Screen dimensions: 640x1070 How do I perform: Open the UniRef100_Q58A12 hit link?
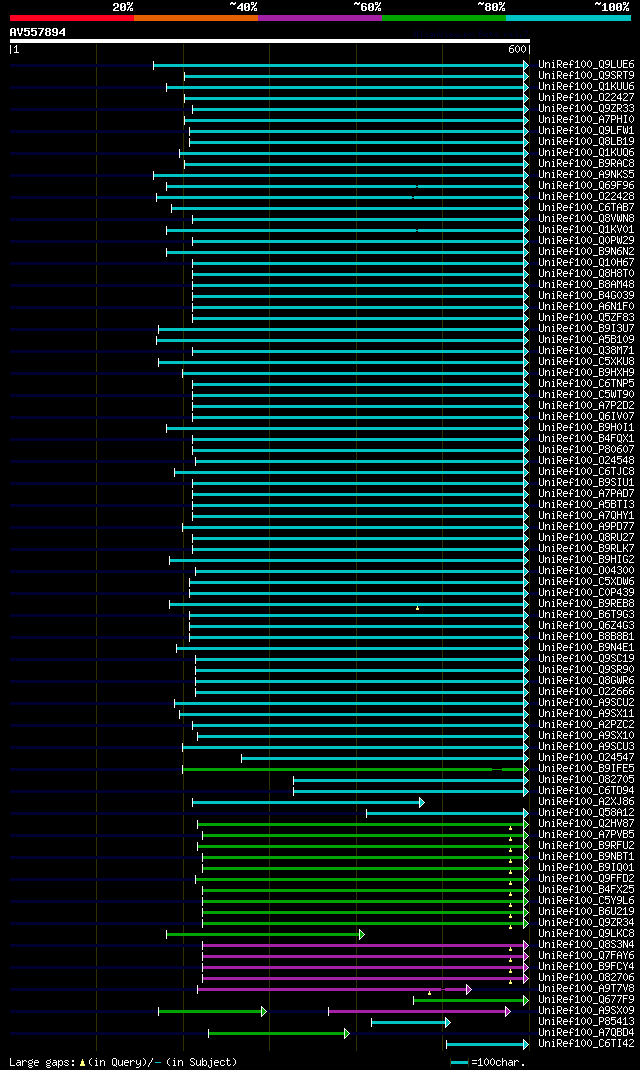[586, 813]
